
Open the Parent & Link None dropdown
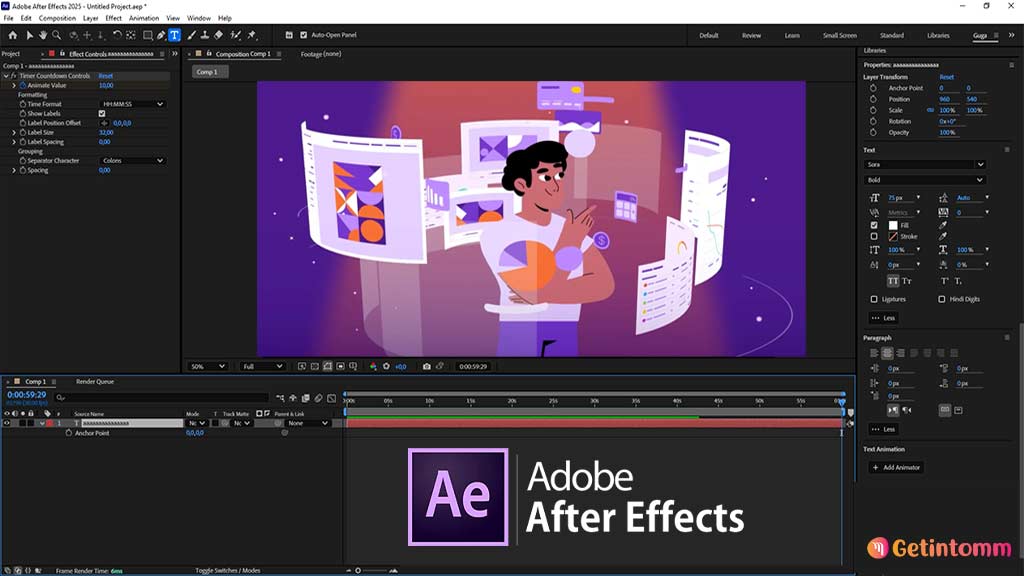click(308, 423)
